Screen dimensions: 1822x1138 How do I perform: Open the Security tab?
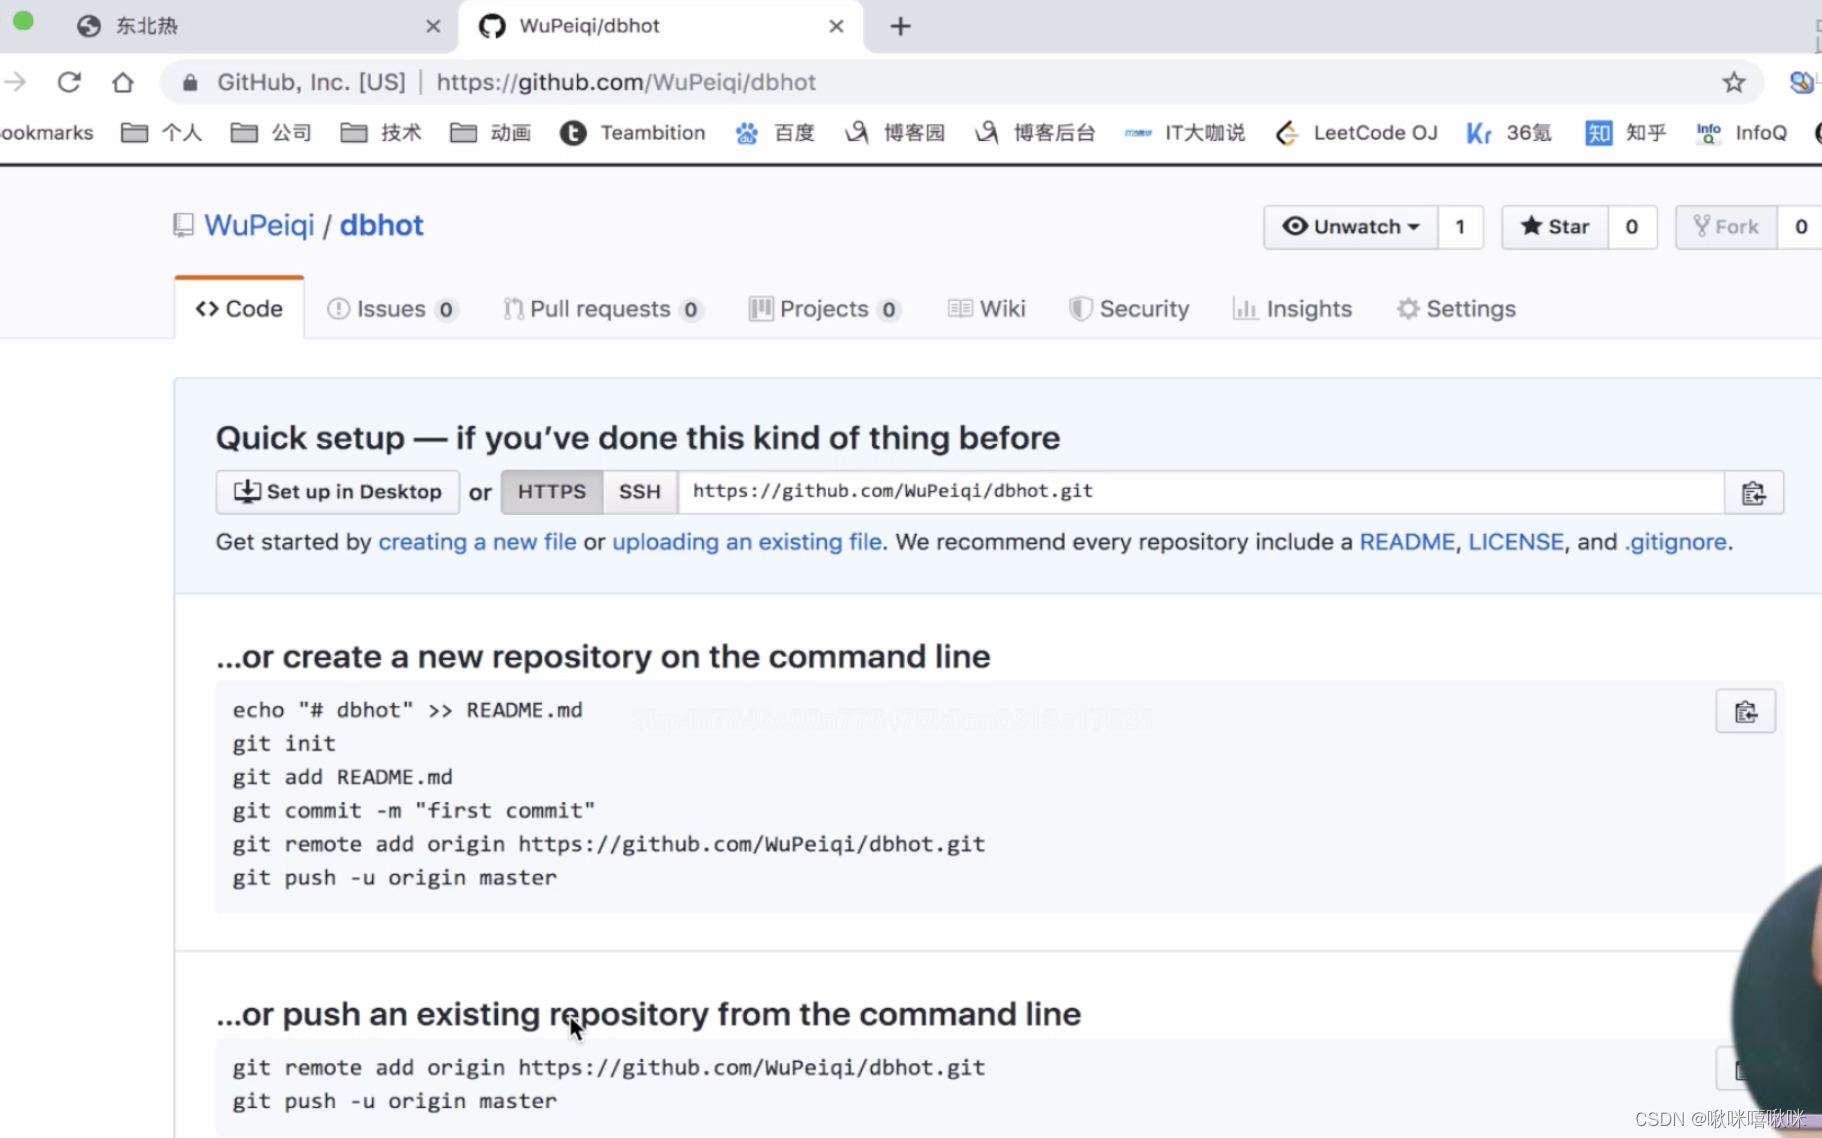(x=1129, y=309)
